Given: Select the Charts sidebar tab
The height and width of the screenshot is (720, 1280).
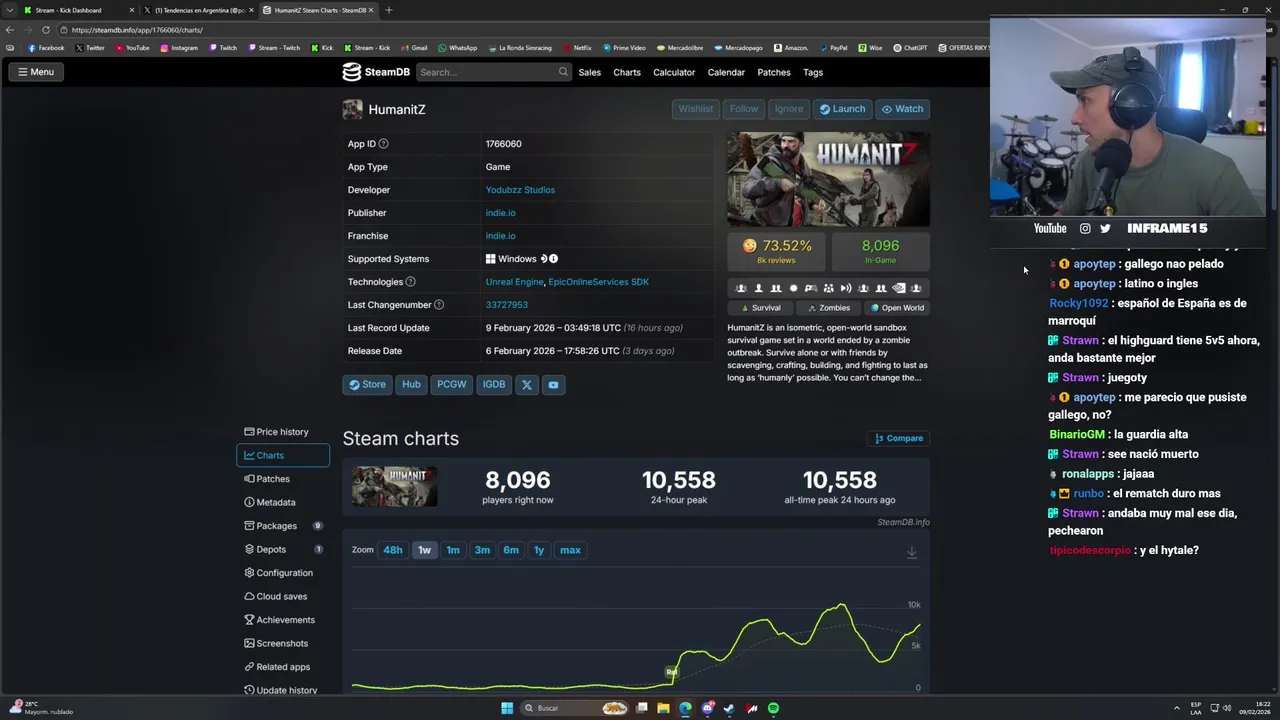Looking at the screenshot, I should click(x=283, y=455).
